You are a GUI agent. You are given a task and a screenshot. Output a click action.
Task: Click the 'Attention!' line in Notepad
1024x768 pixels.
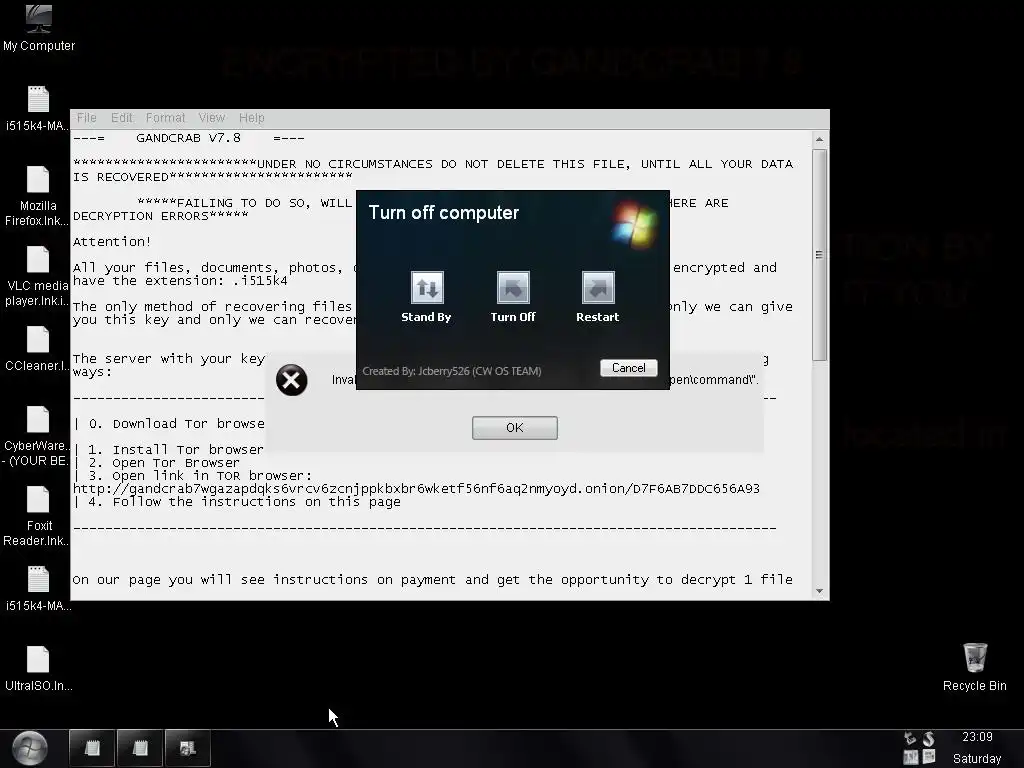coord(112,242)
